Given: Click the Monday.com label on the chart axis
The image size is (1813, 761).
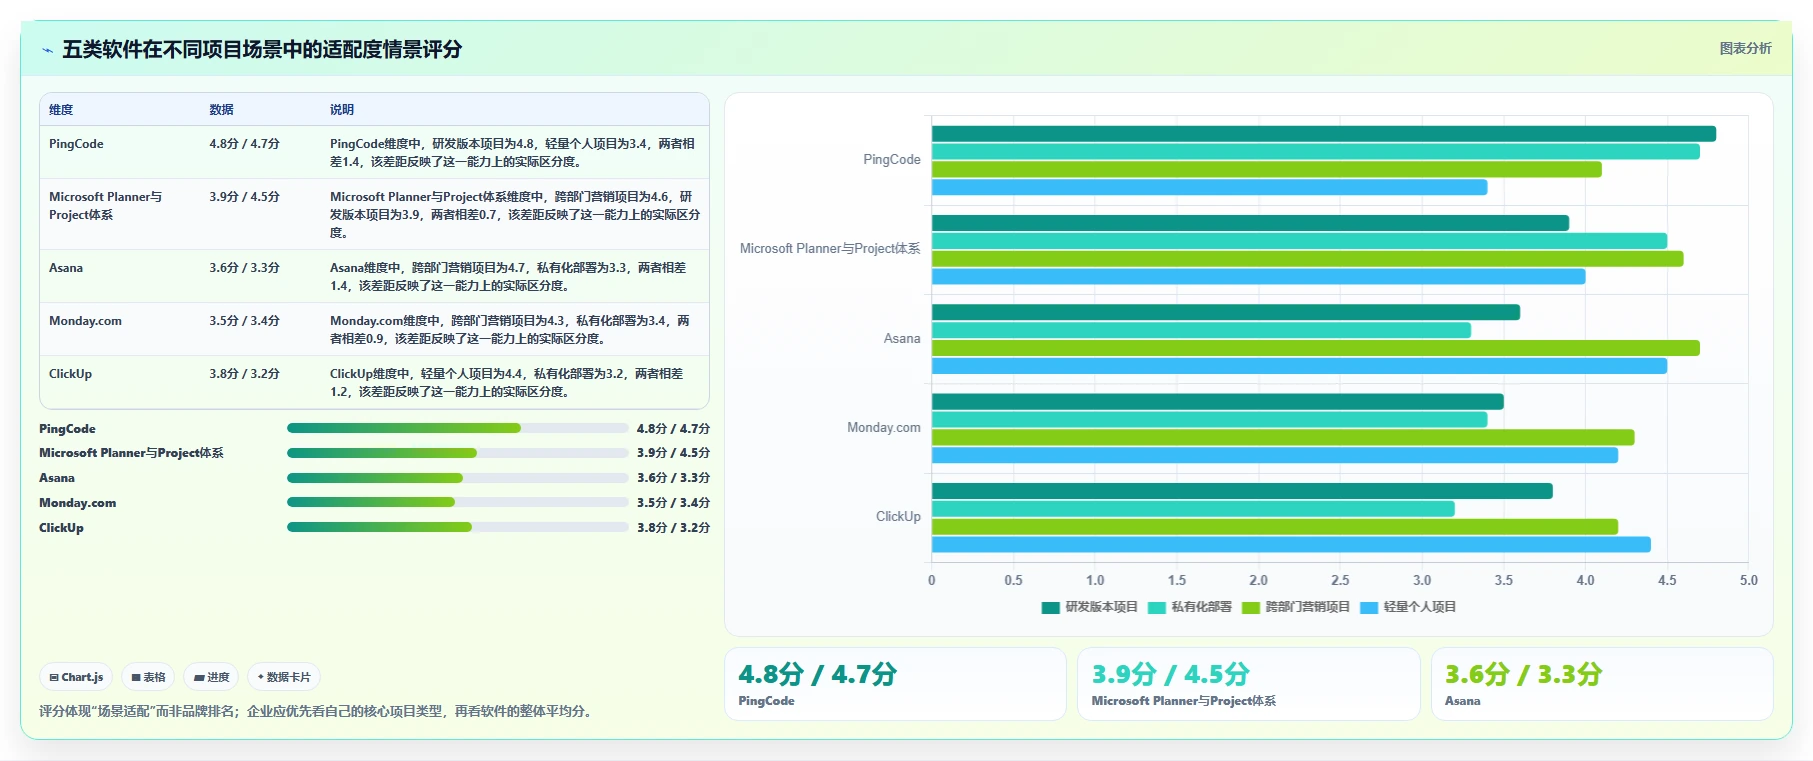Looking at the screenshot, I should click(884, 428).
